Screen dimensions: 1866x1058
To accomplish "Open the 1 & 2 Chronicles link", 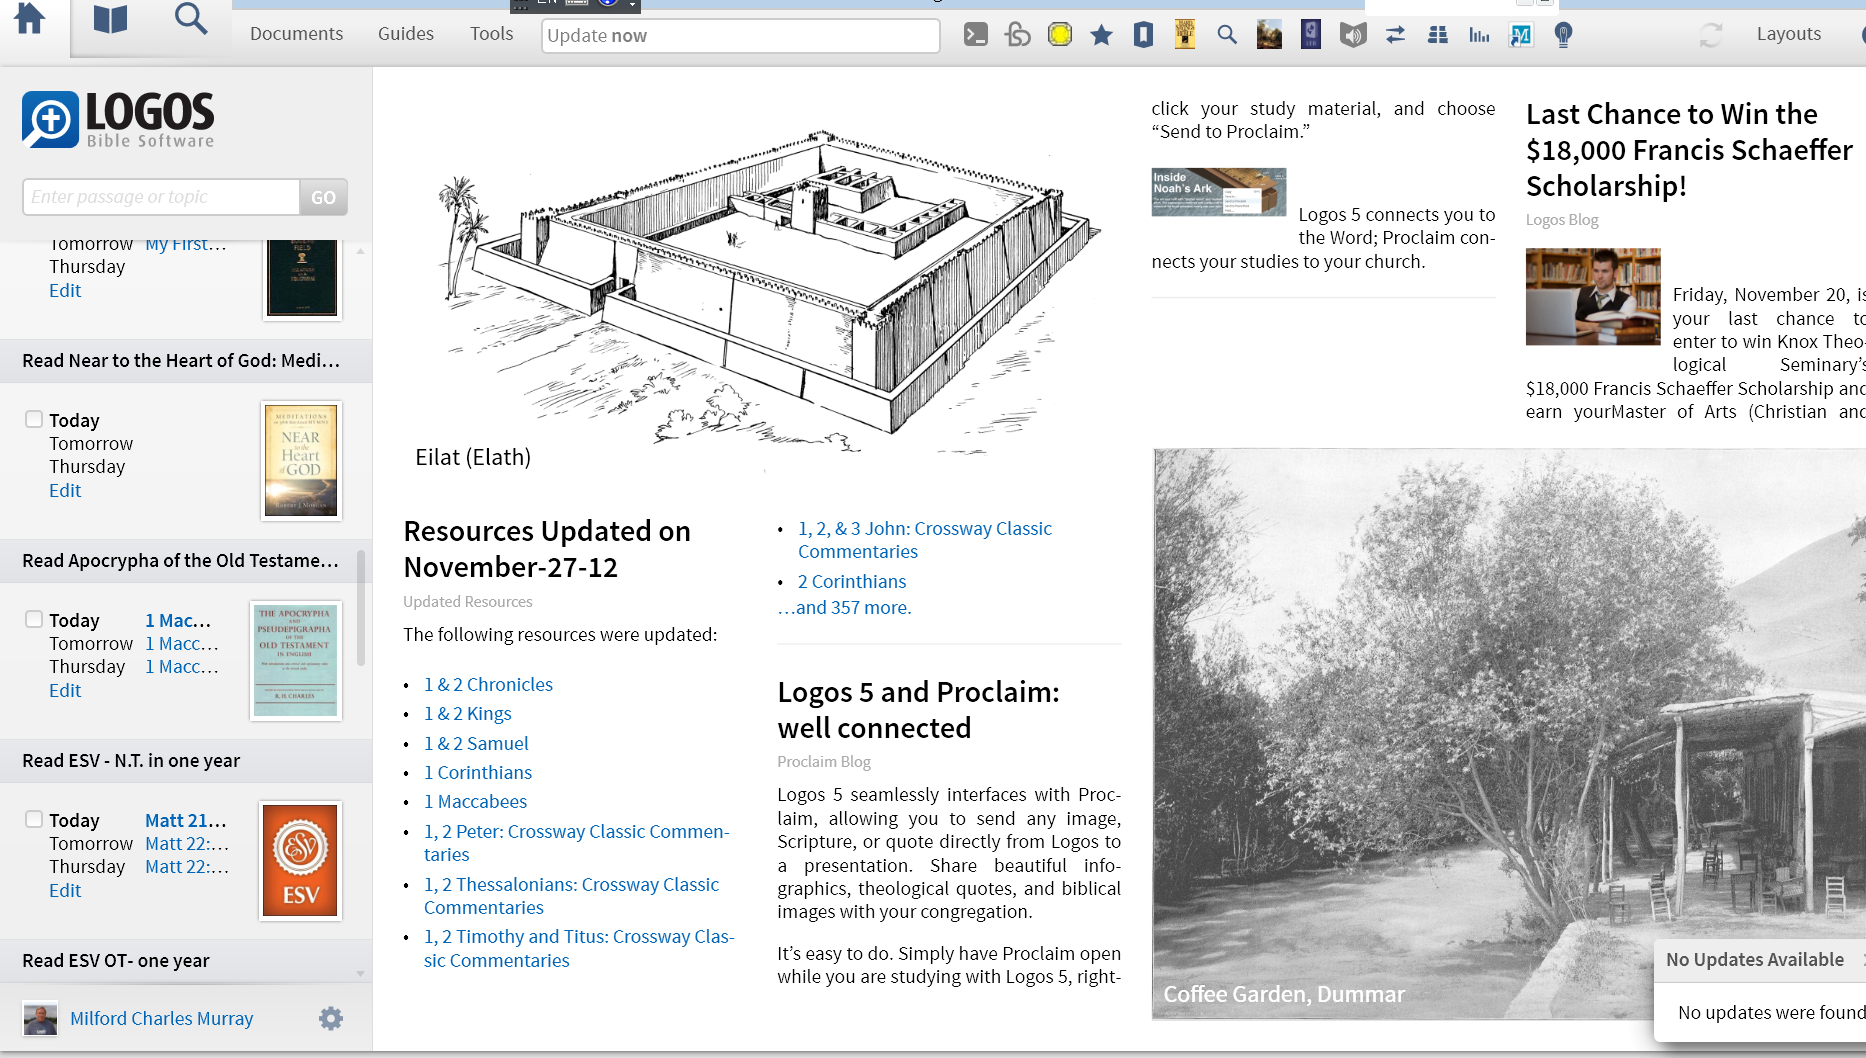I will click(488, 684).
